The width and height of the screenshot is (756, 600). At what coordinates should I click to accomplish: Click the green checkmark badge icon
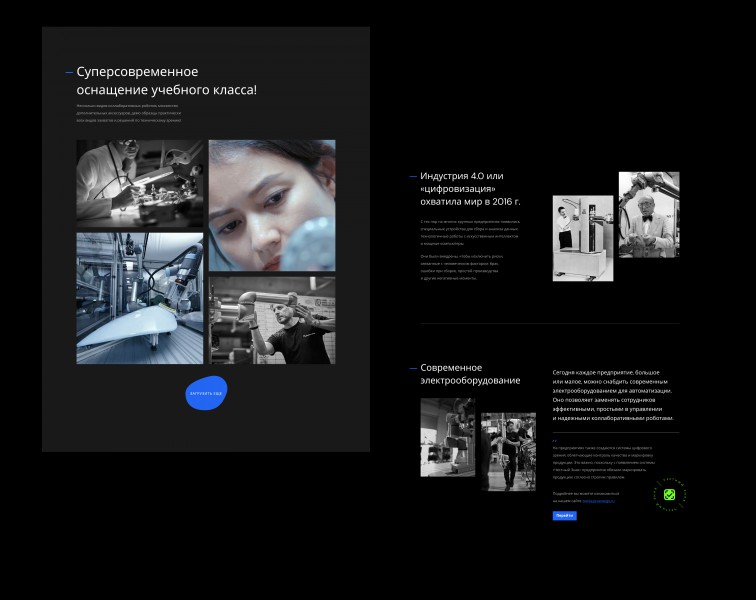pos(669,494)
